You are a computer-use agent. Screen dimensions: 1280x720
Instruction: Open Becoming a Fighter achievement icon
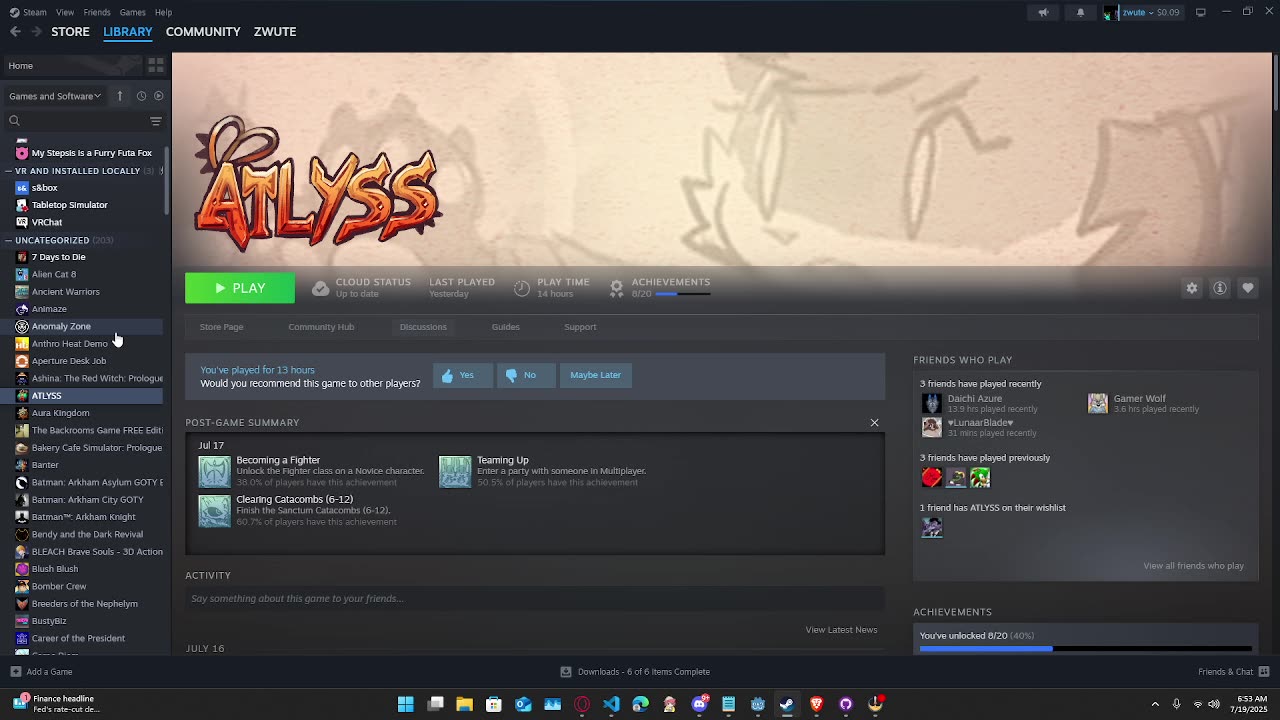(x=214, y=471)
